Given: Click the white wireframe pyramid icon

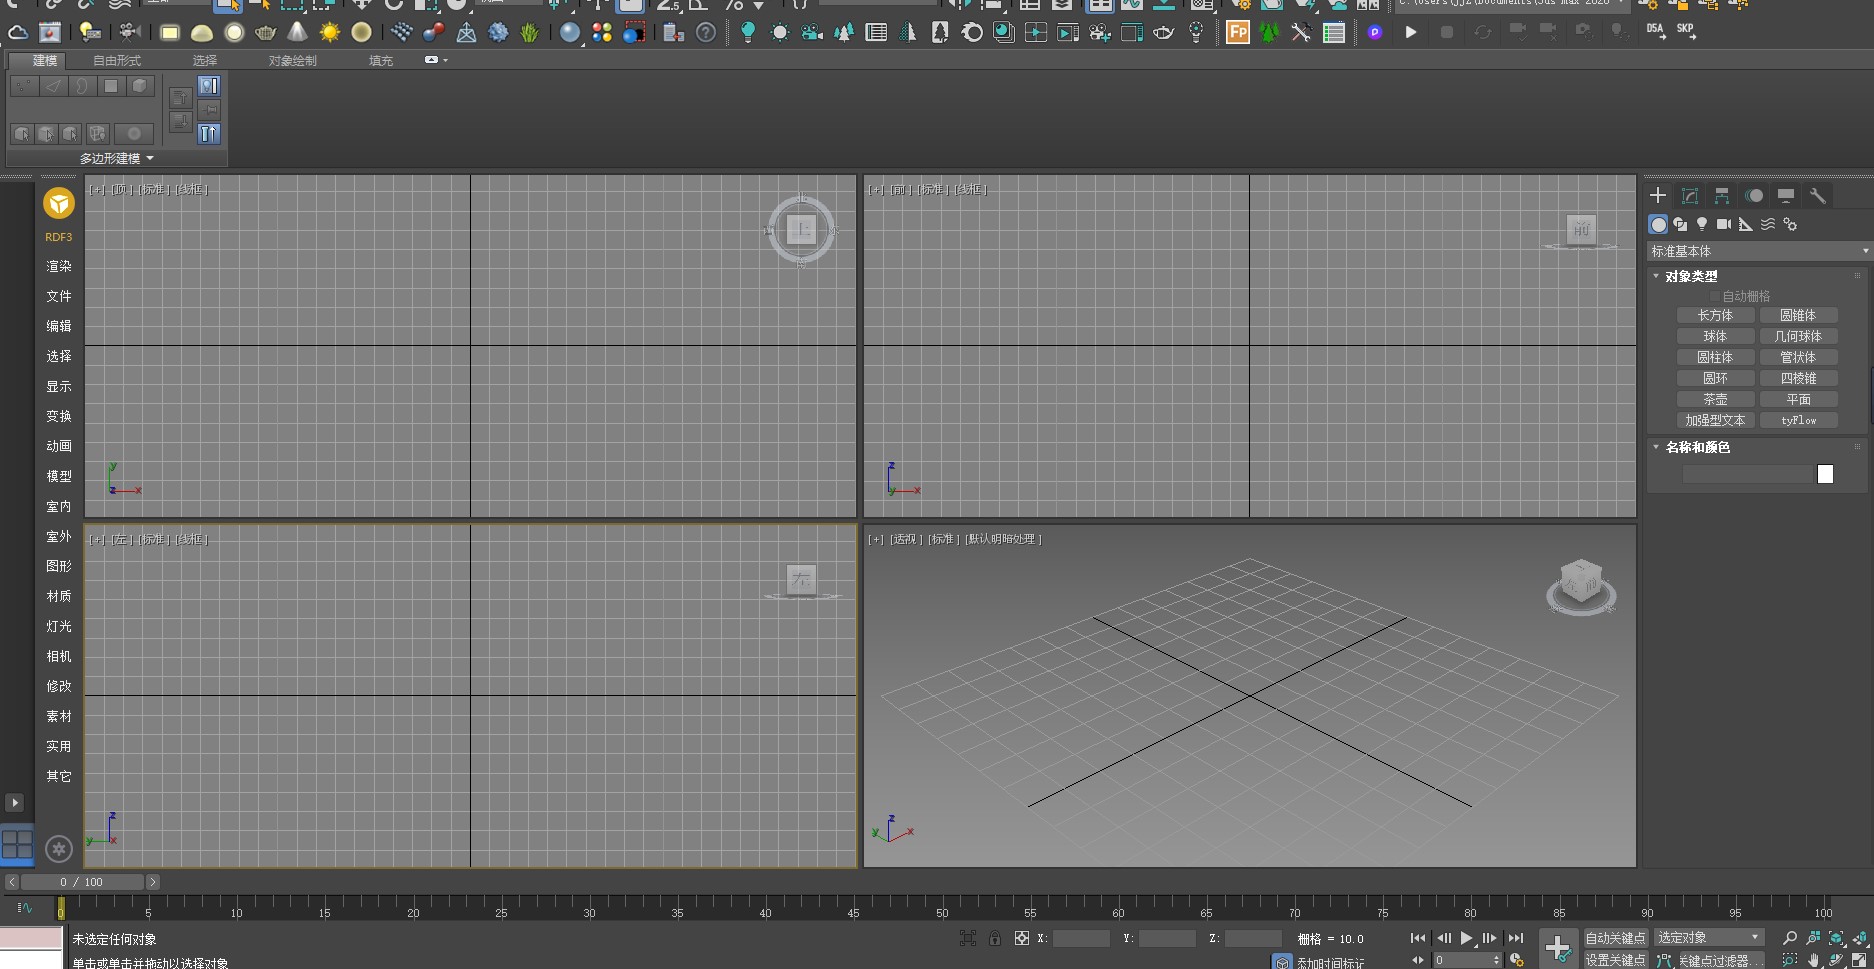Looking at the screenshot, I should [466, 33].
